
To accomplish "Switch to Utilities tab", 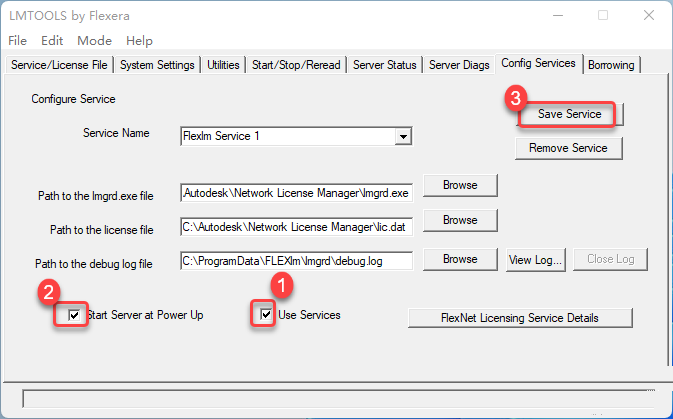I will (x=223, y=65).
